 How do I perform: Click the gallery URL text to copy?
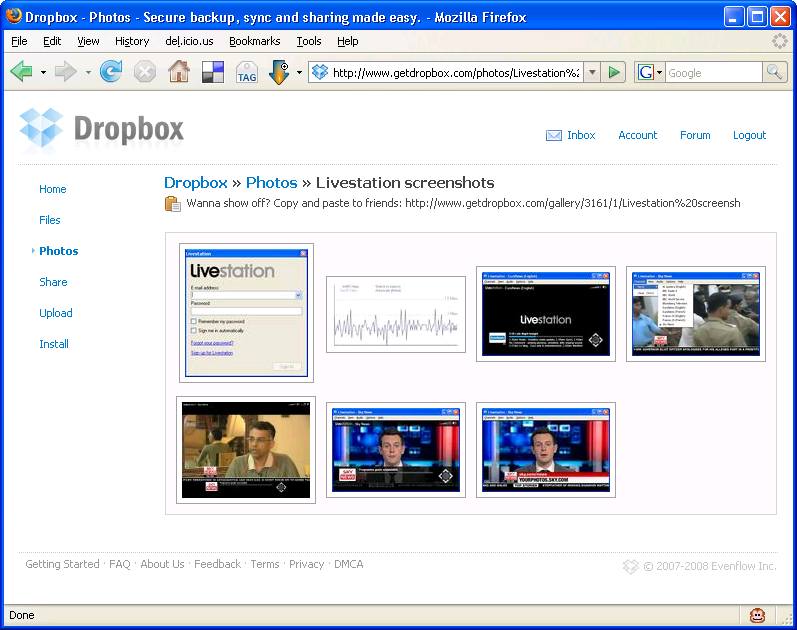572,203
